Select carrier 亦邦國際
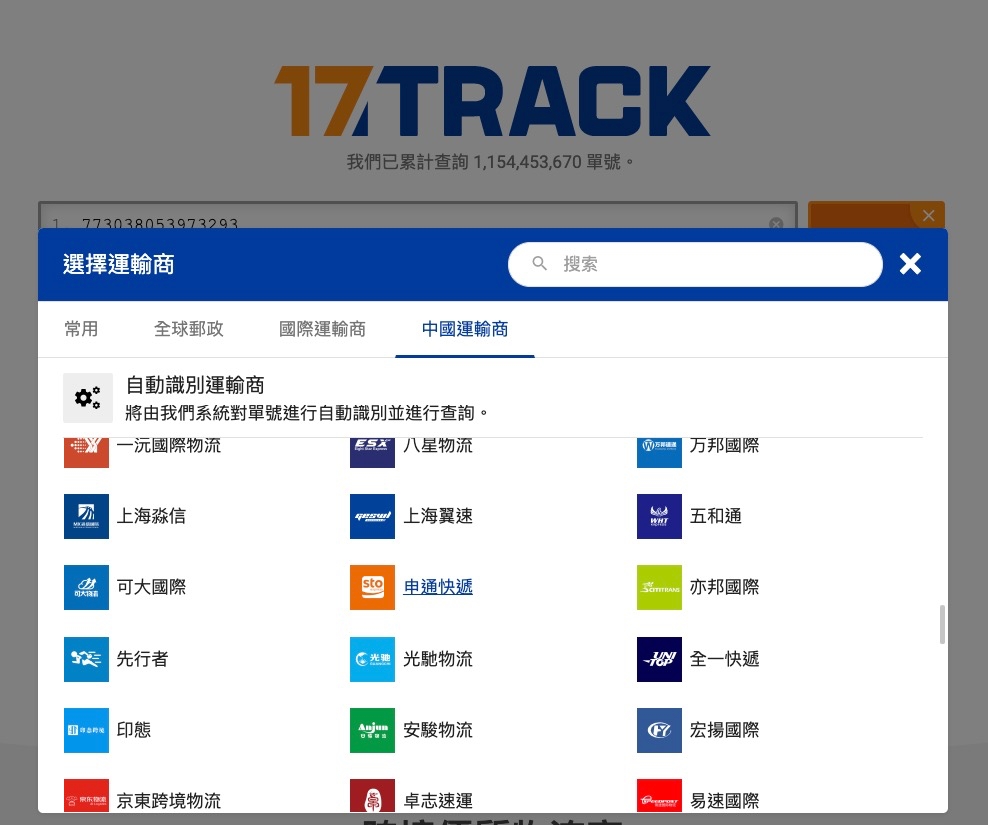 click(x=725, y=587)
